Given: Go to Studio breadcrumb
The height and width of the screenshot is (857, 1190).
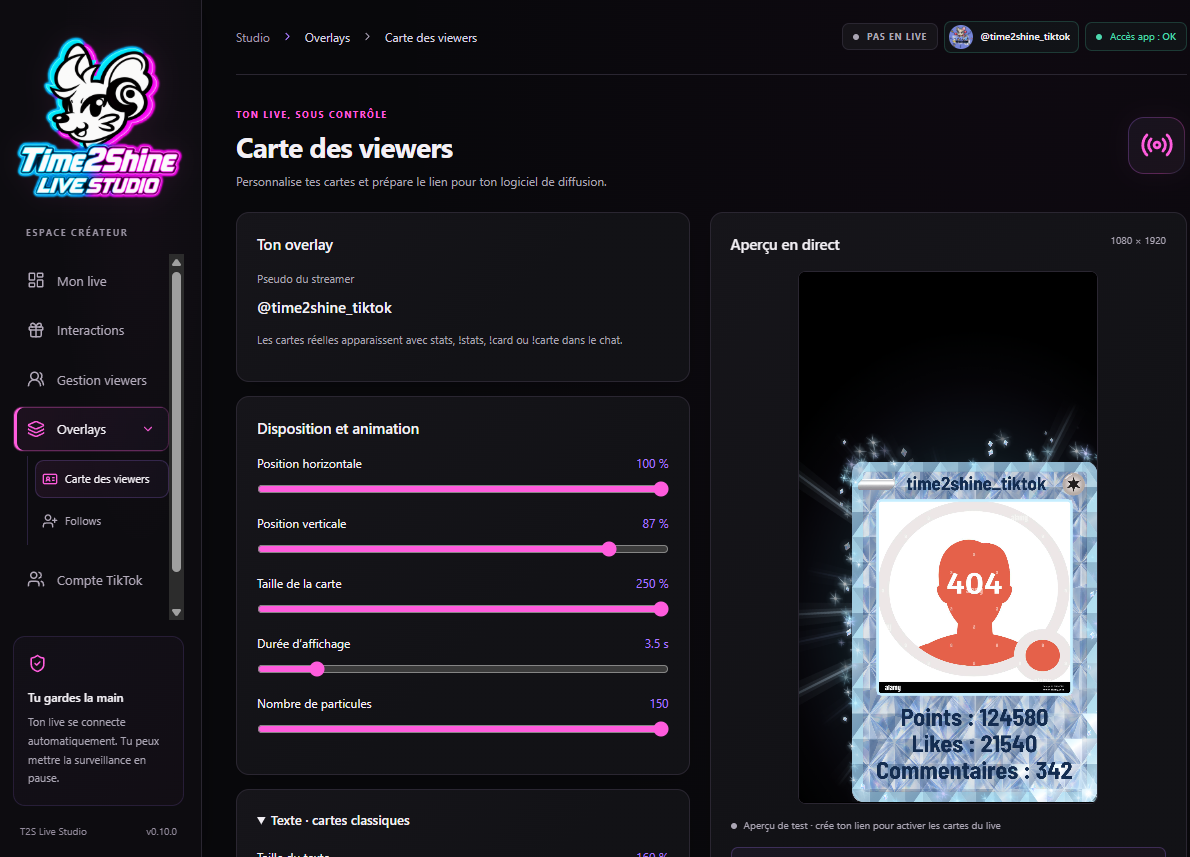Looking at the screenshot, I should pyautogui.click(x=253, y=38).
